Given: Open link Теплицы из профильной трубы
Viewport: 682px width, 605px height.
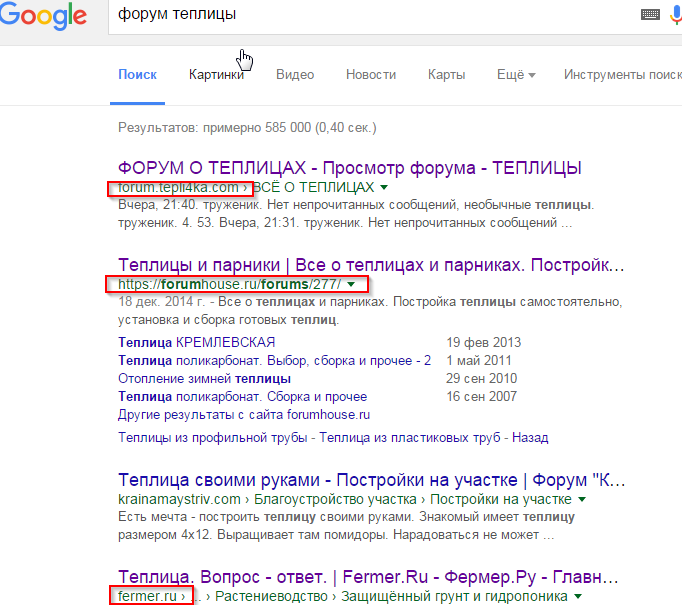Looking at the screenshot, I should point(213,437).
